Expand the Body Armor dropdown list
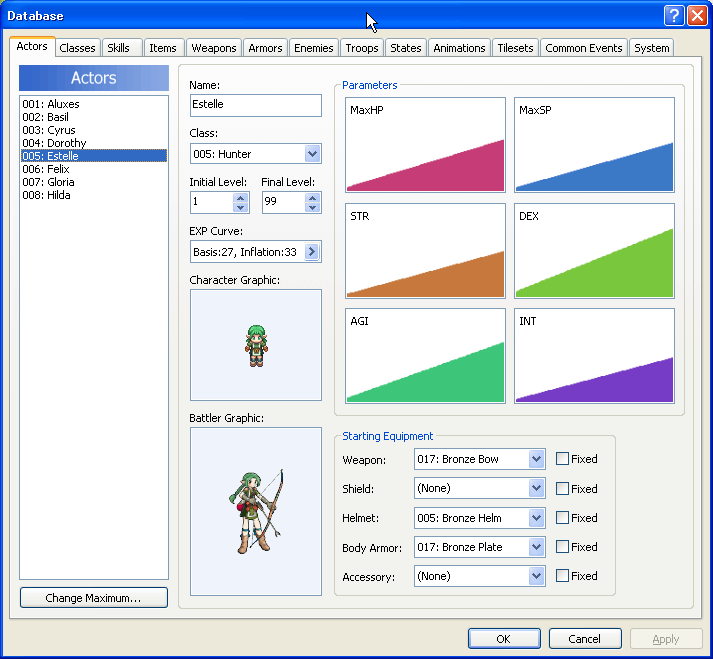This screenshot has width=713, height=659. pos(536,547)
